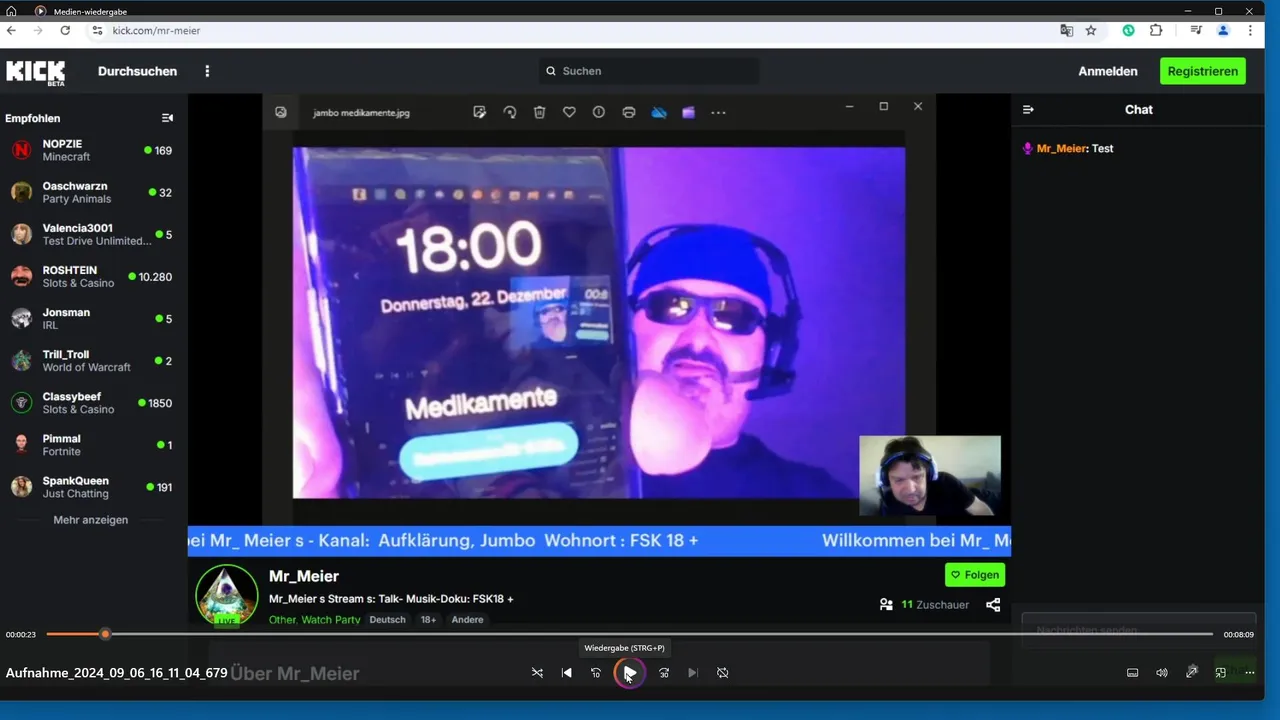The width and height of the screenshot is (1280, 720).
Task: Bookmark page with star icon
Action: 1091,31
